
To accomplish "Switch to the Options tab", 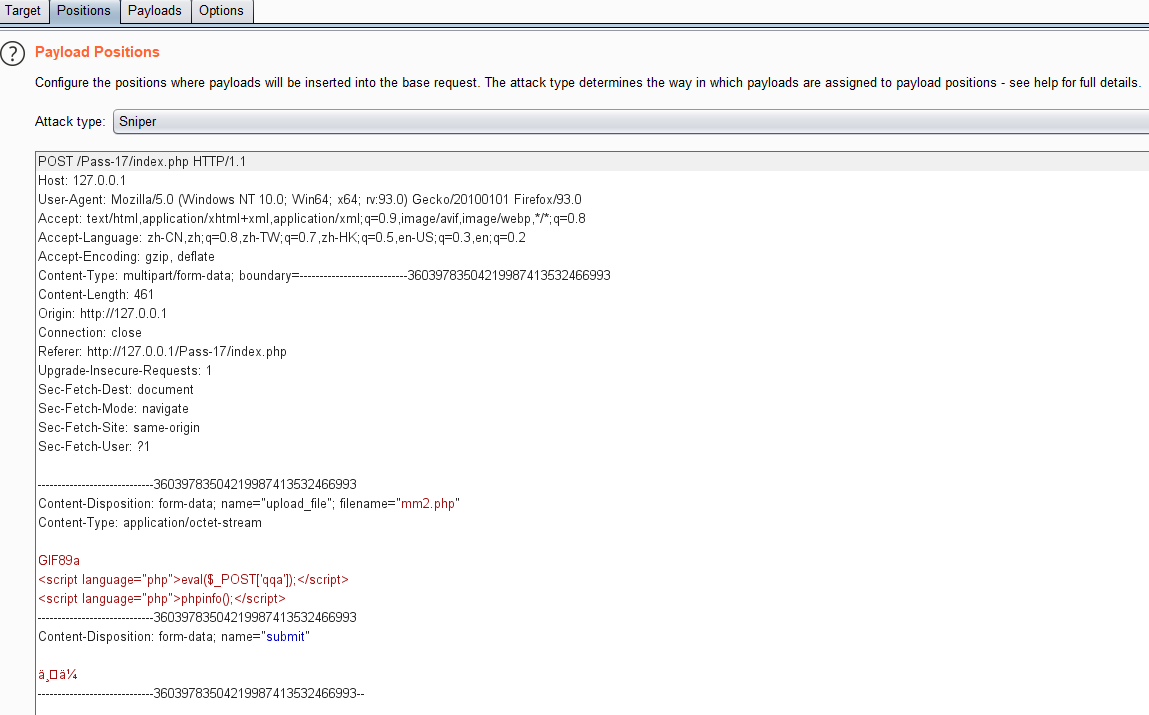I will [x=221, y=11].
